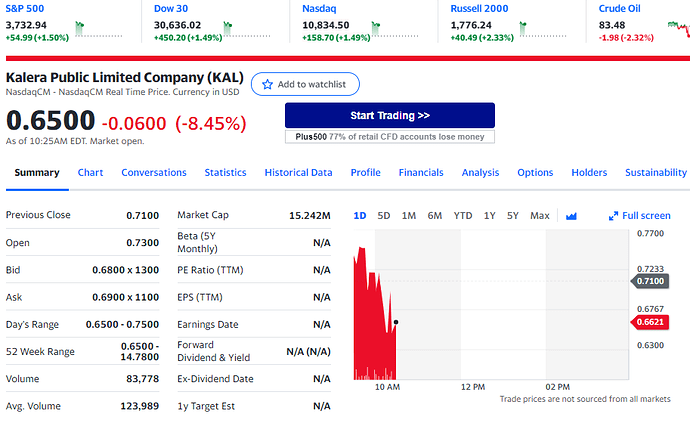Viewport: 690px width, 423px height.
Task: Click the Earnings Date label
Action: (208, 324)
